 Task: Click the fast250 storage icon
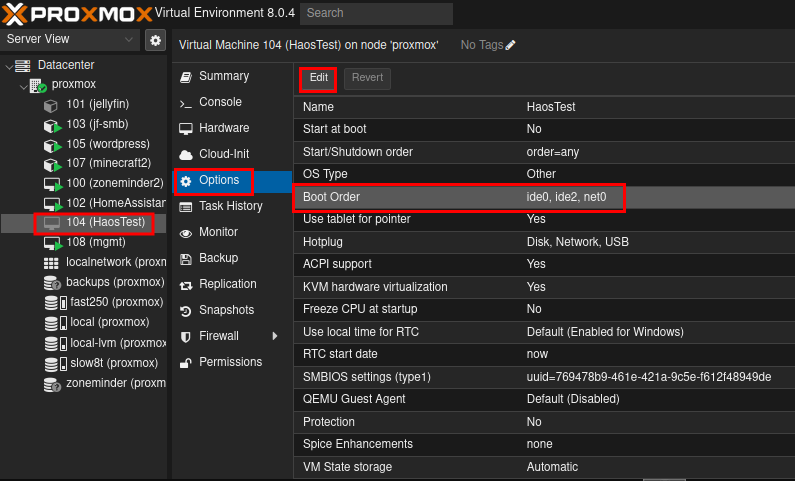pyautogui.click(x=55, y=303)
